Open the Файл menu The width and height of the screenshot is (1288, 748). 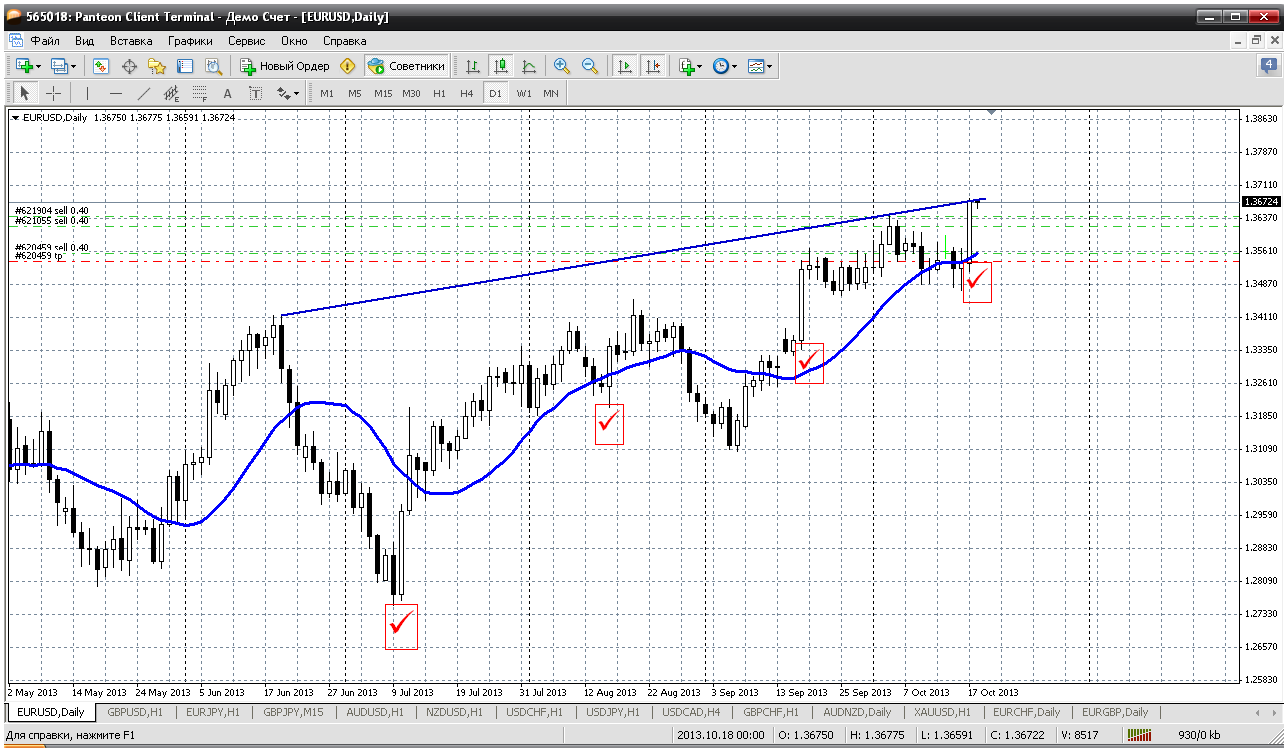point(45,41)
